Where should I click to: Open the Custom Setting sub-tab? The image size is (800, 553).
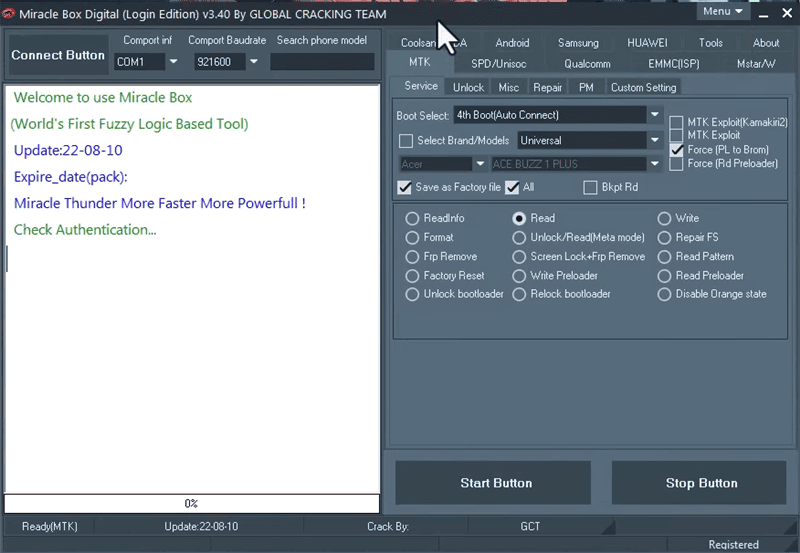click(x=643, y=87)
